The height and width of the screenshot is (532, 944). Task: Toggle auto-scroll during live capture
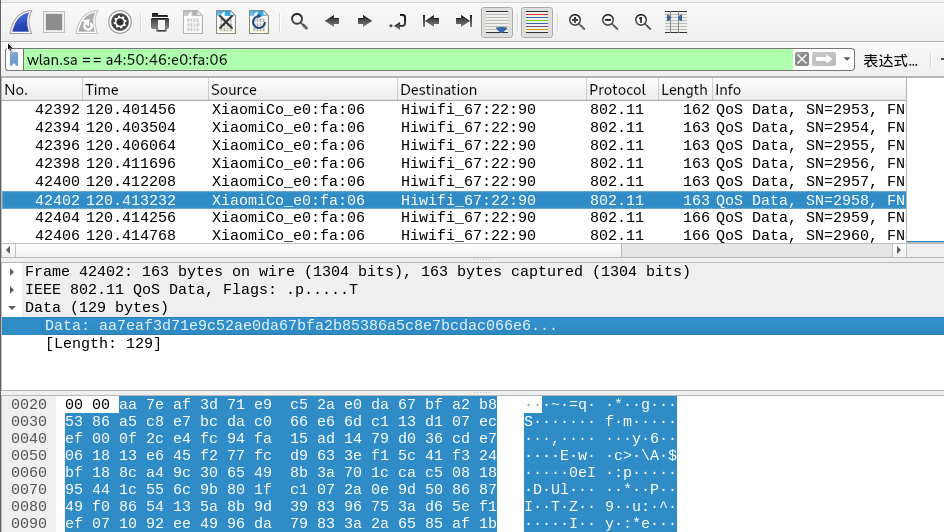click(x=497, y=22)
